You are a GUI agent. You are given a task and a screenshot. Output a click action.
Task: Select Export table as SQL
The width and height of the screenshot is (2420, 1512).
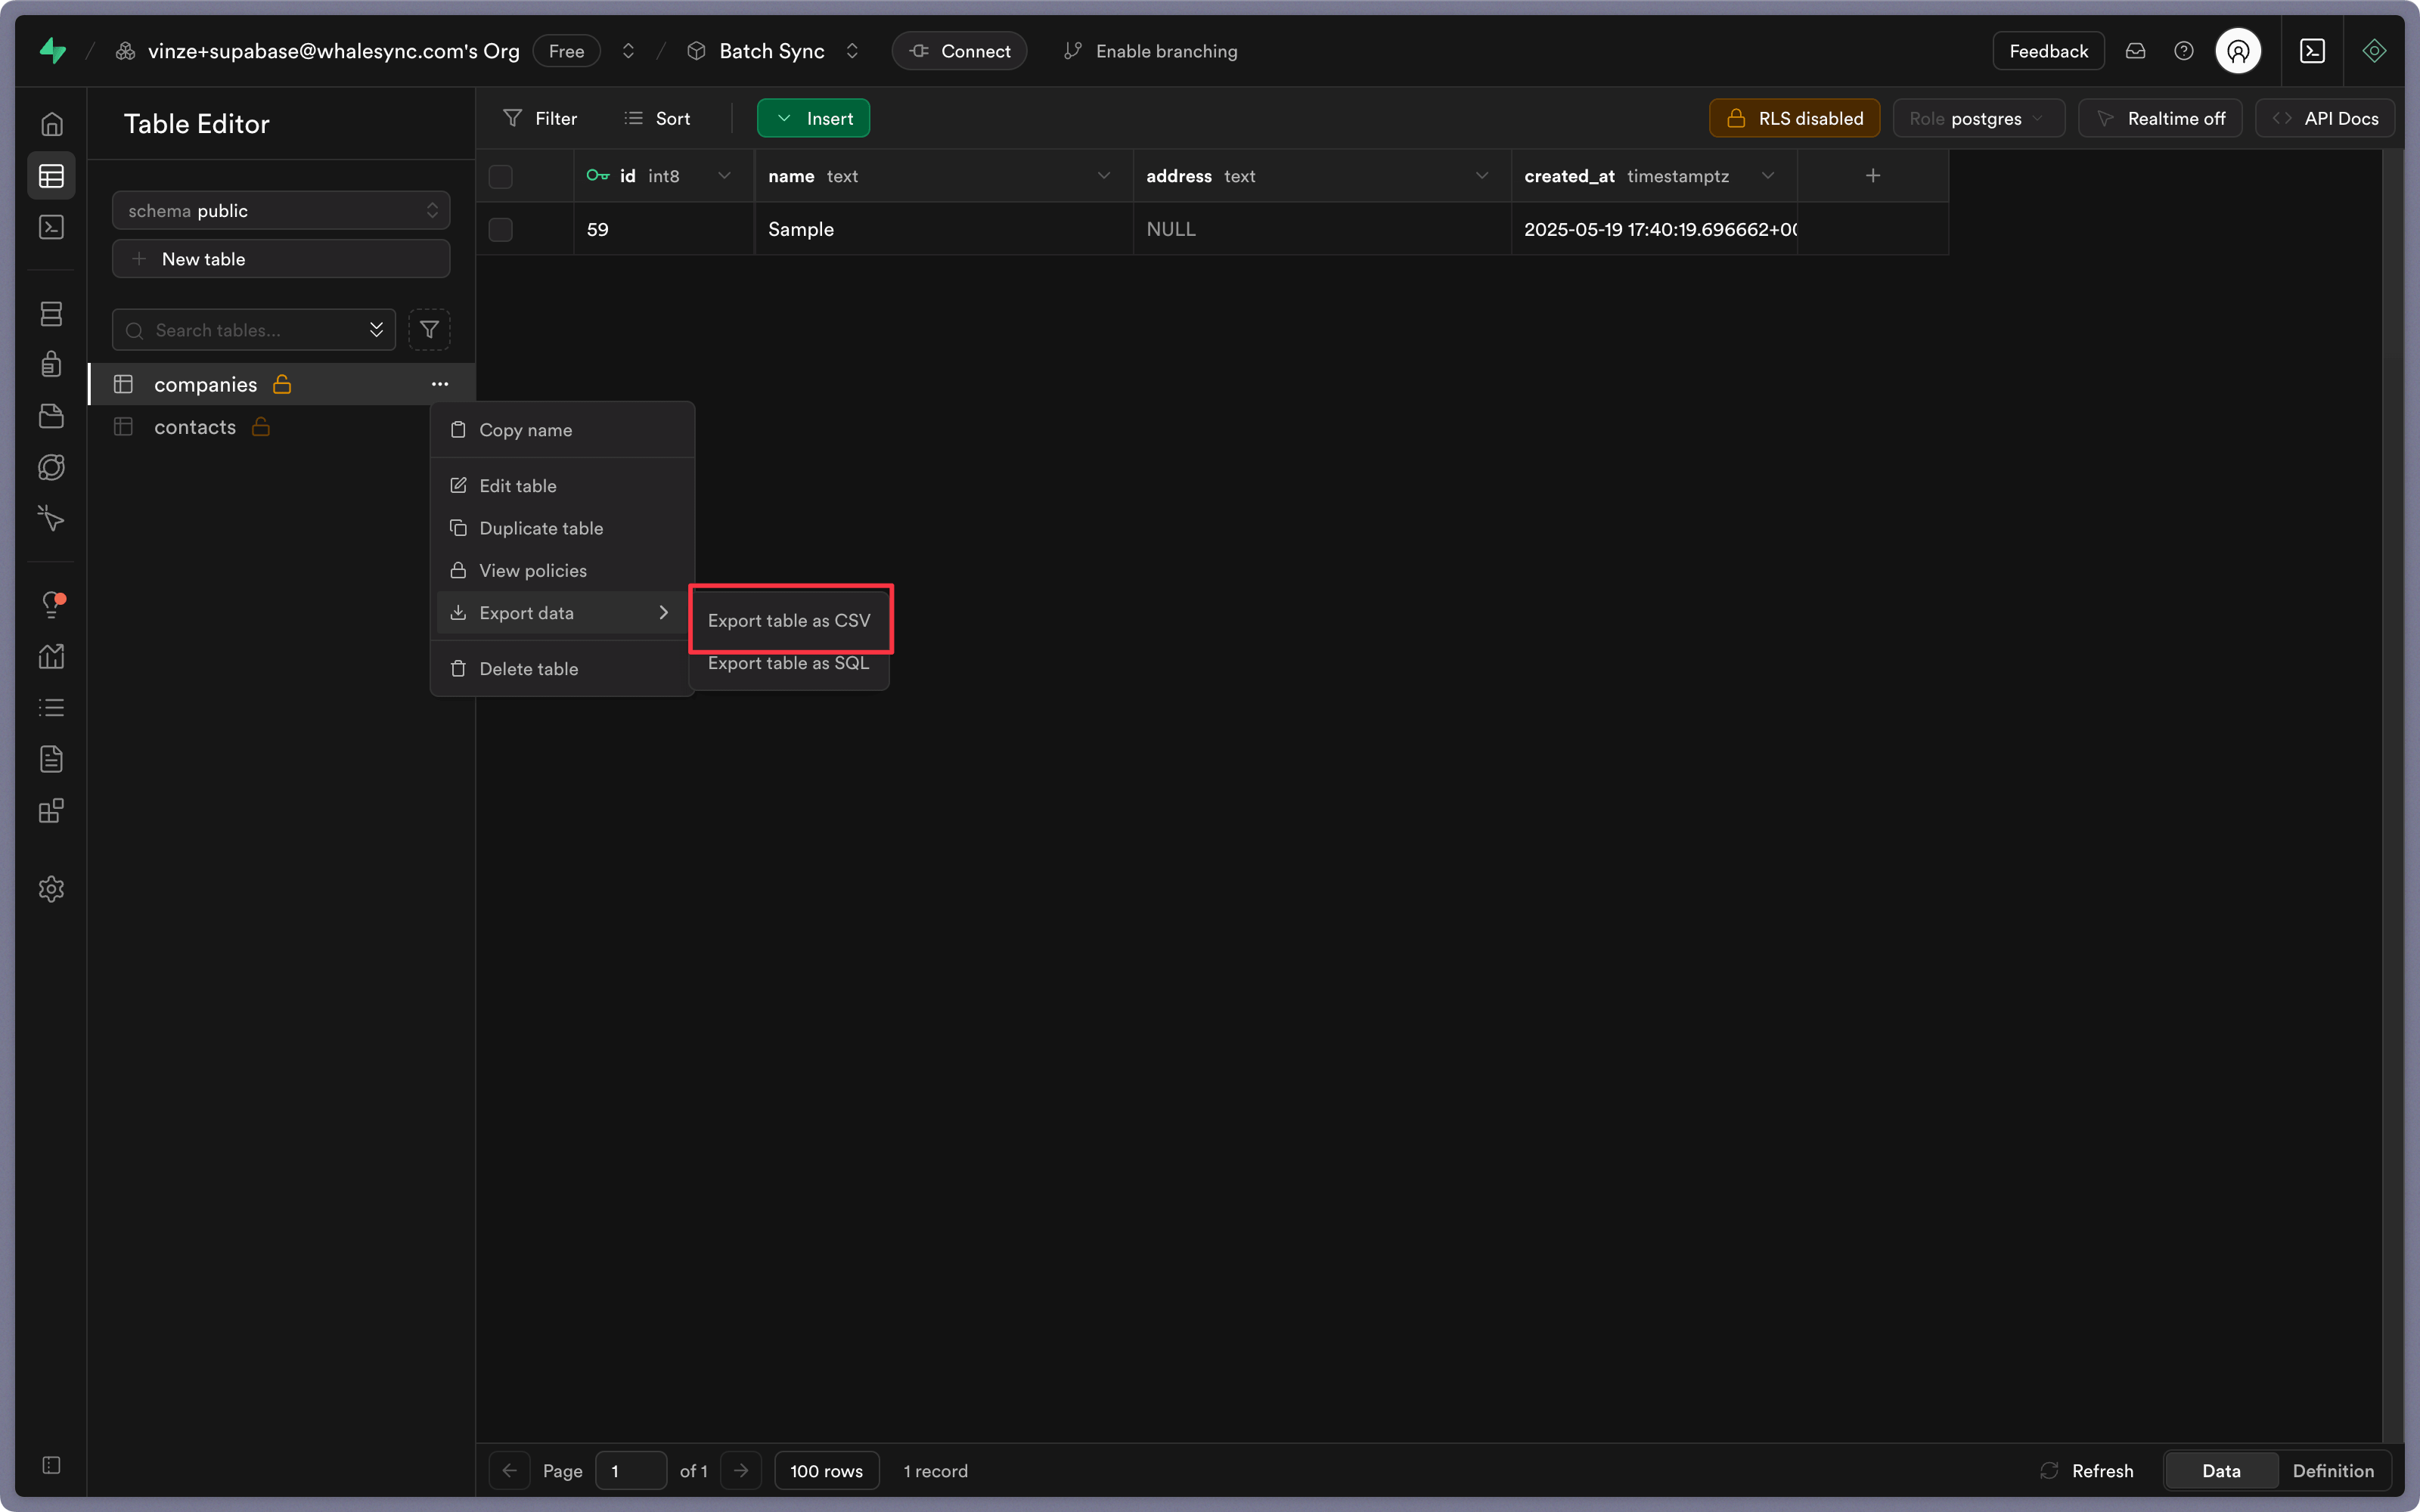click(789, 663)
